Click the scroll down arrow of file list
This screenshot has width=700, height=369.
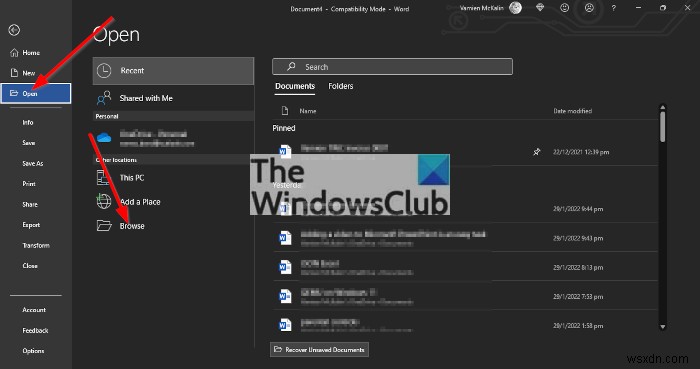(662, 327)
